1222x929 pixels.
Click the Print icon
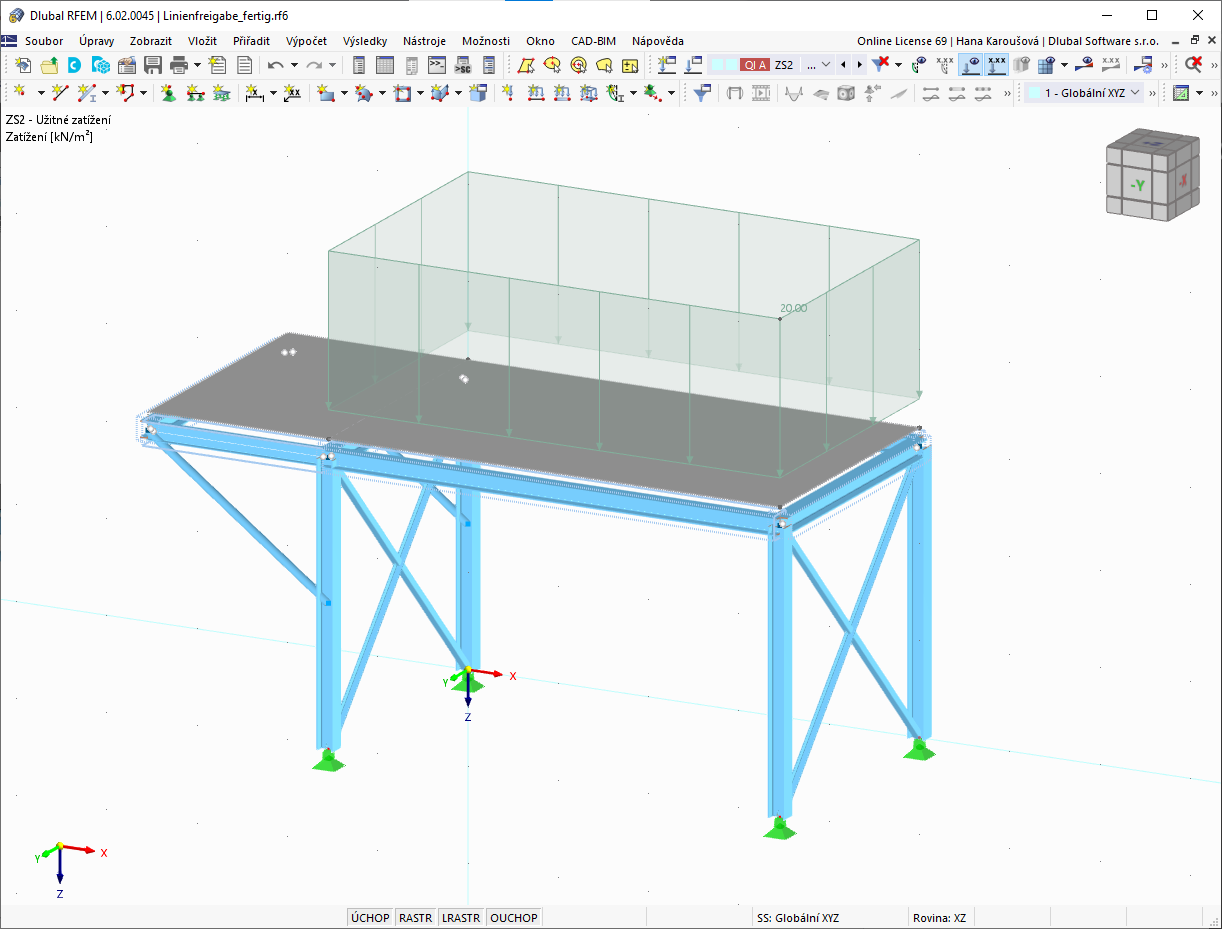[179, 65]
